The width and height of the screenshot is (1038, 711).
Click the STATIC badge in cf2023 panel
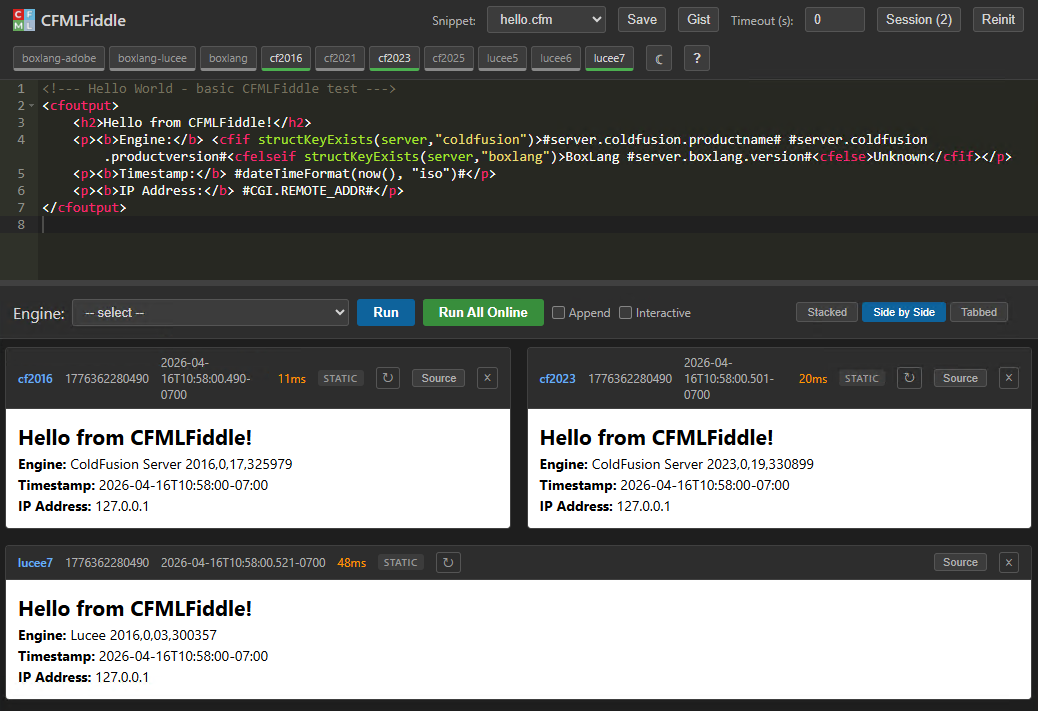coord(862,379)
